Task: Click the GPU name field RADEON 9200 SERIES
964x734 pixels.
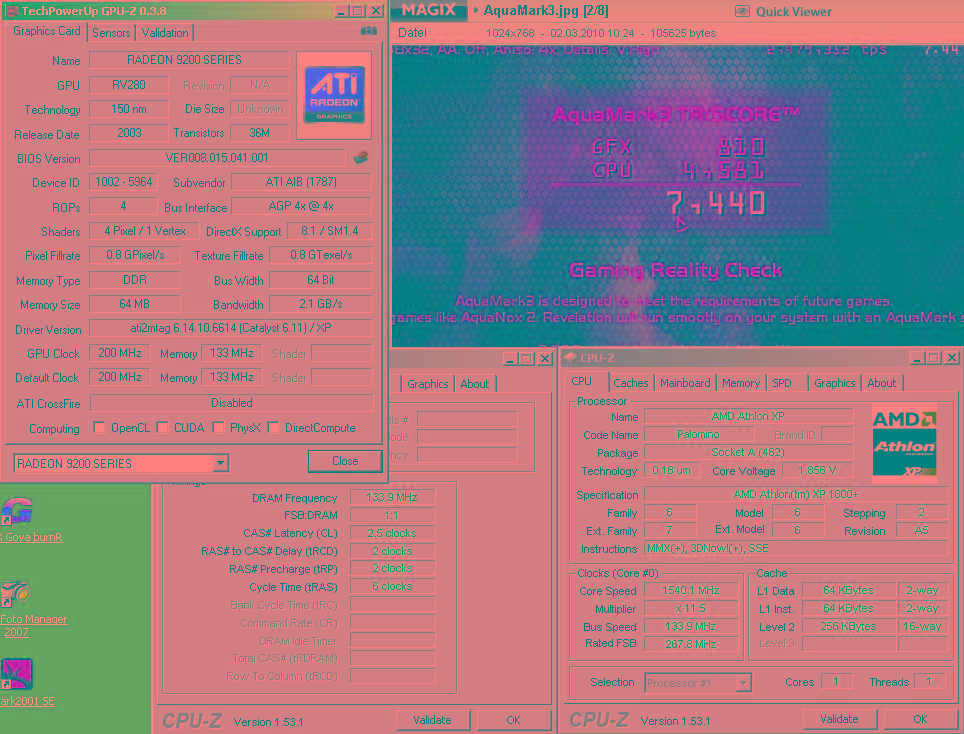Action: coord(189,60)
